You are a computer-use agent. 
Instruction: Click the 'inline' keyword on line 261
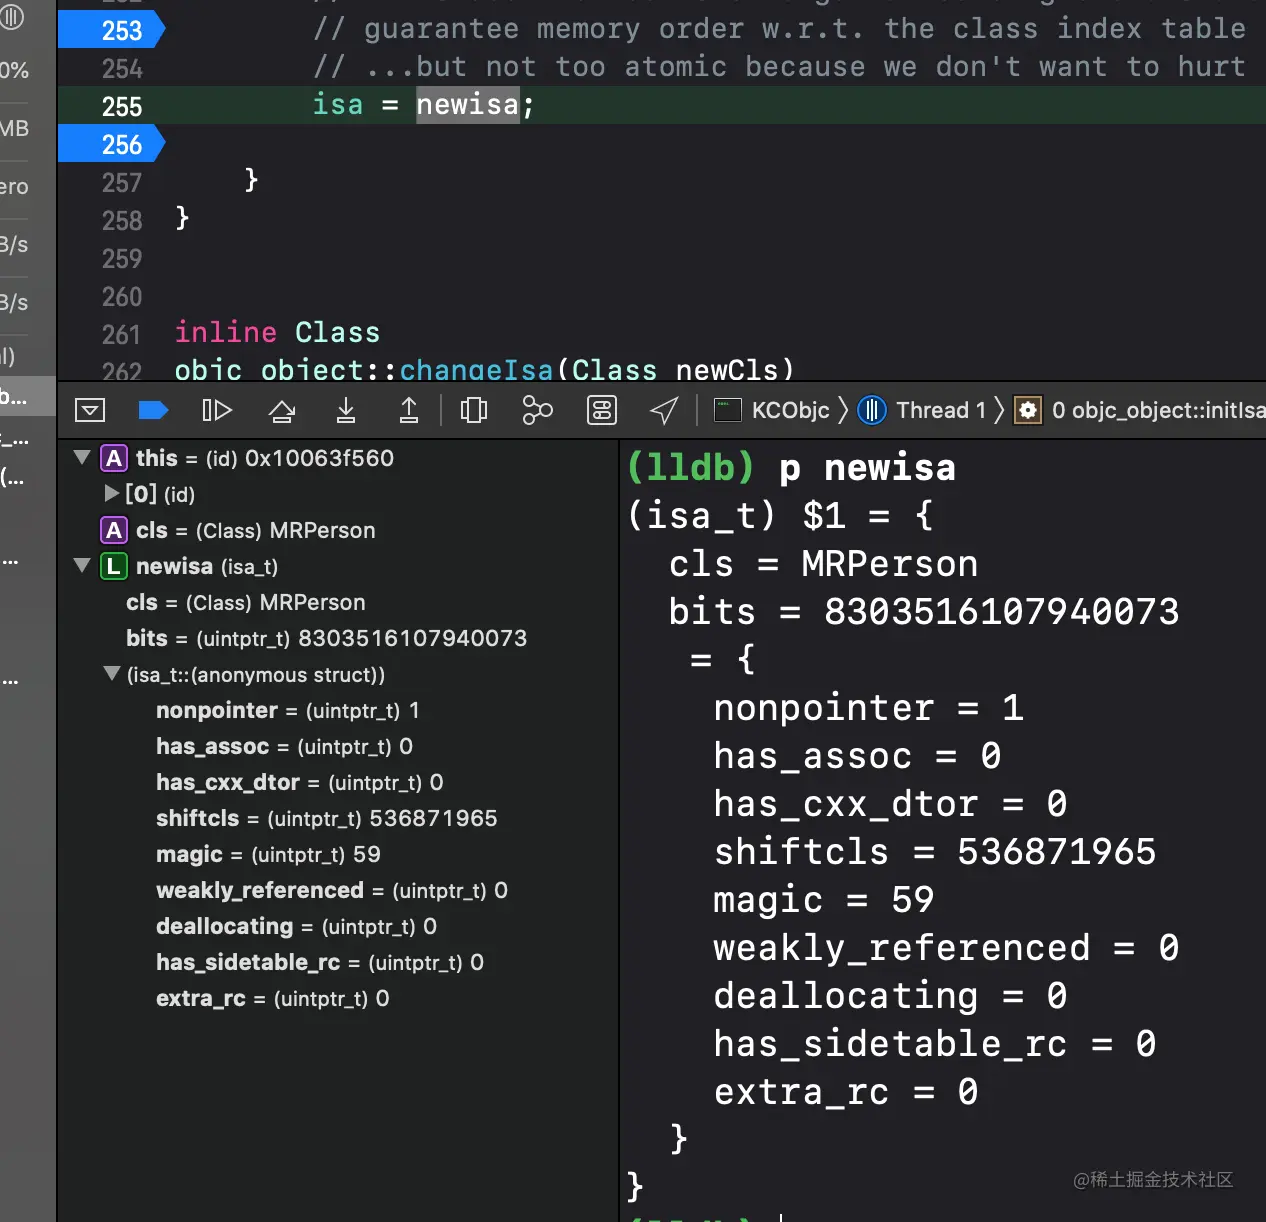(x=226, y=332)
